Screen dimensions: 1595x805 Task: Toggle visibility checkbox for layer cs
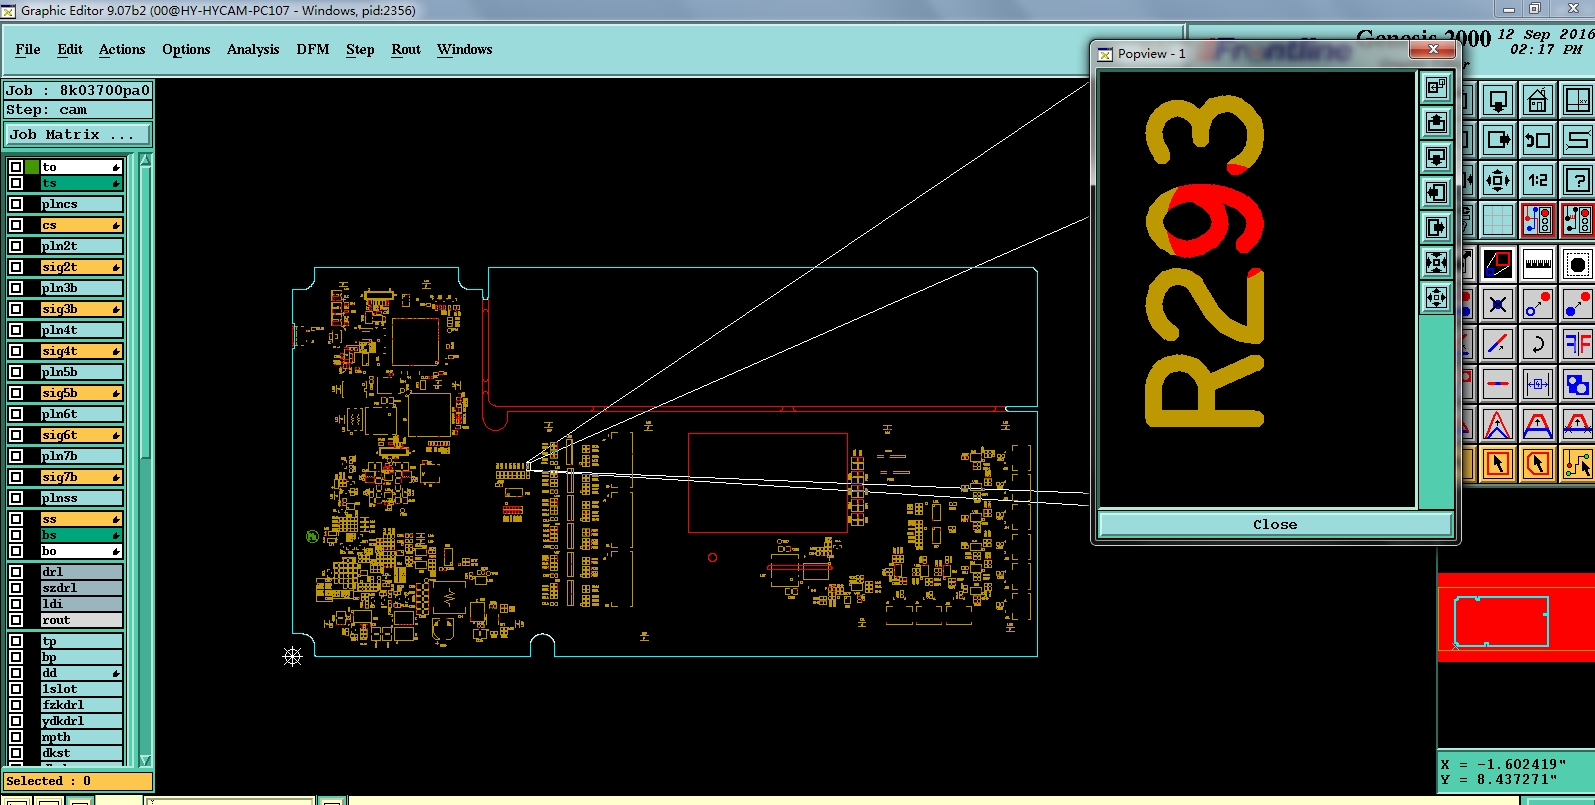[x=16, y=225]
